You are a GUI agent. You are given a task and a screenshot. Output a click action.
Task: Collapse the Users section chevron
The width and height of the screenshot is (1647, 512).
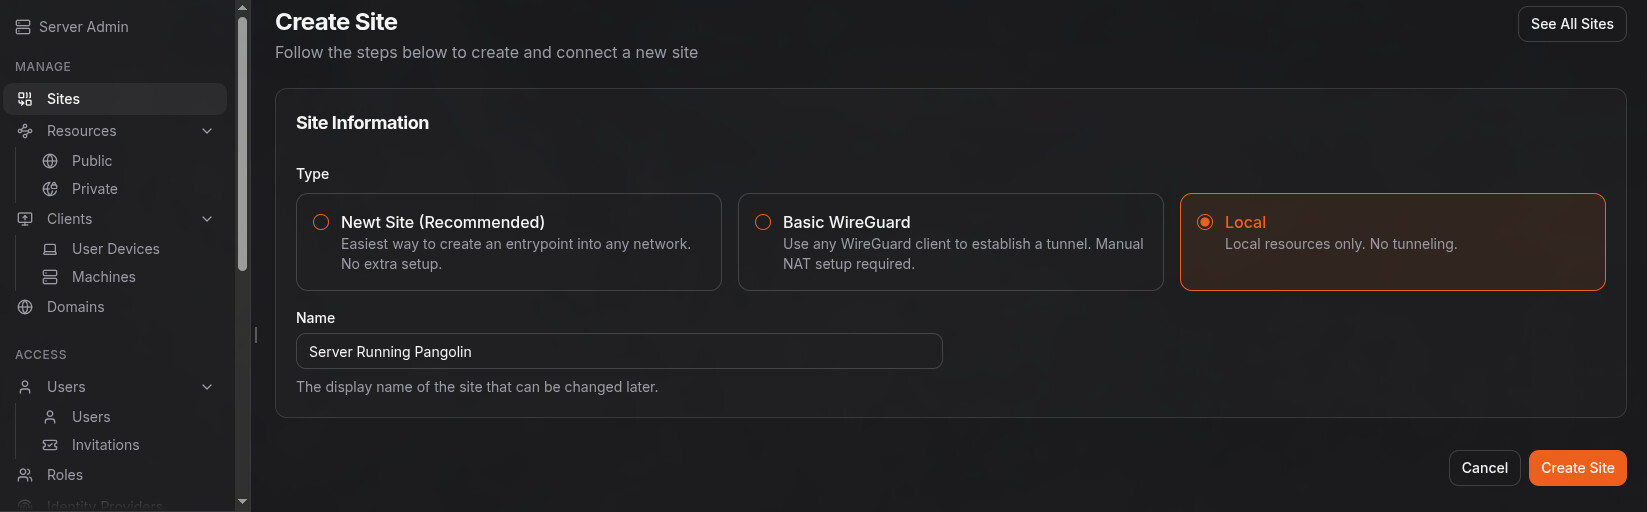point(207,387)
